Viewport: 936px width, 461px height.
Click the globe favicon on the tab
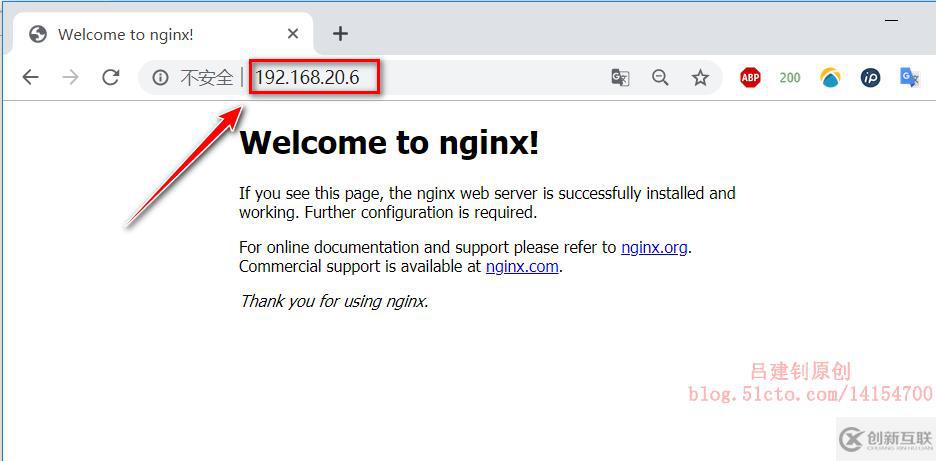coord(38,34)
